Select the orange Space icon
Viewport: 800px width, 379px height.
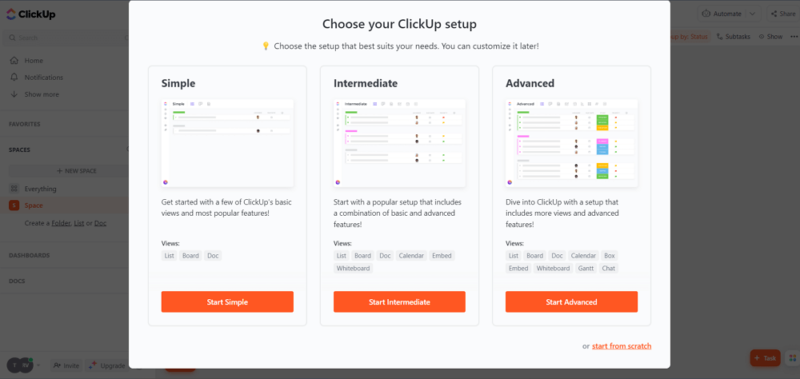(14, 205)
